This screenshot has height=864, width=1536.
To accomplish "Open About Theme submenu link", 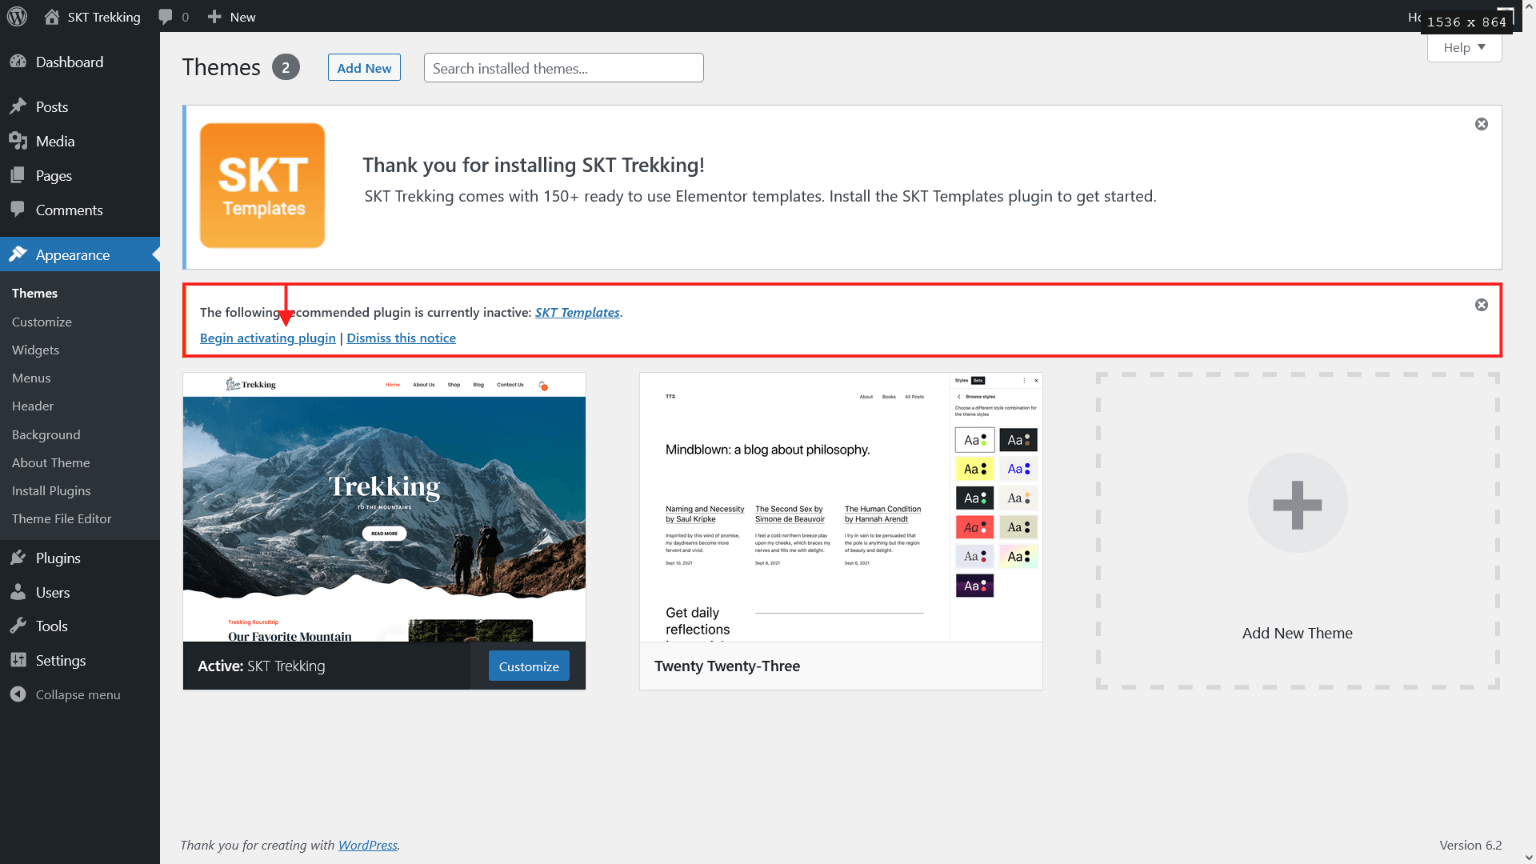I will pyautogui.click(x=51, y=463).
